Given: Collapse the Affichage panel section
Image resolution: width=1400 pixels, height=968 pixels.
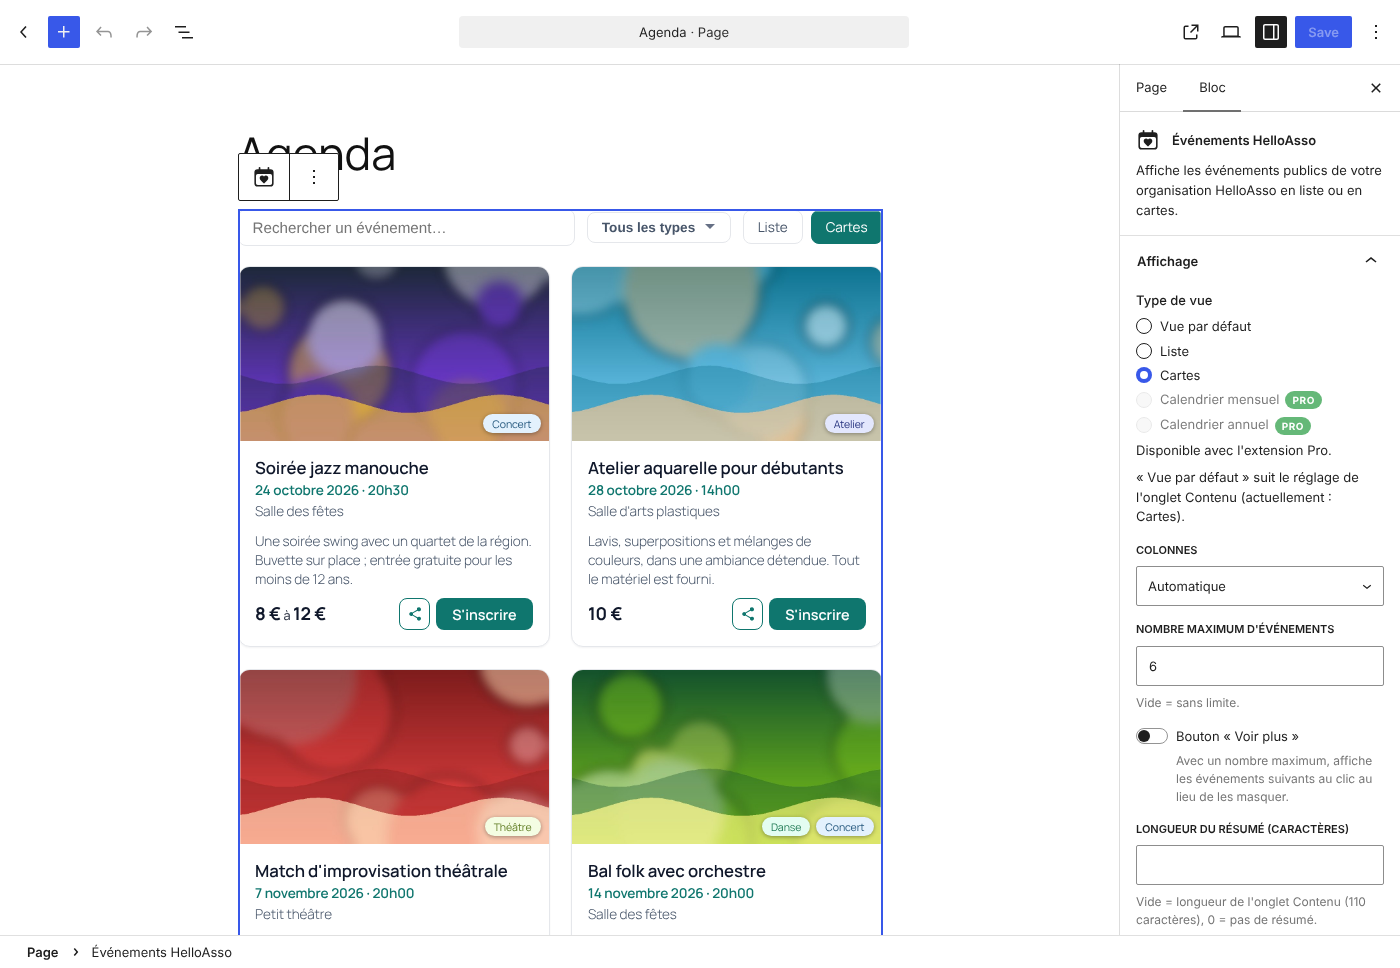Looking at the screenshot, I should pyautogui.click(x=1260, y=261).
